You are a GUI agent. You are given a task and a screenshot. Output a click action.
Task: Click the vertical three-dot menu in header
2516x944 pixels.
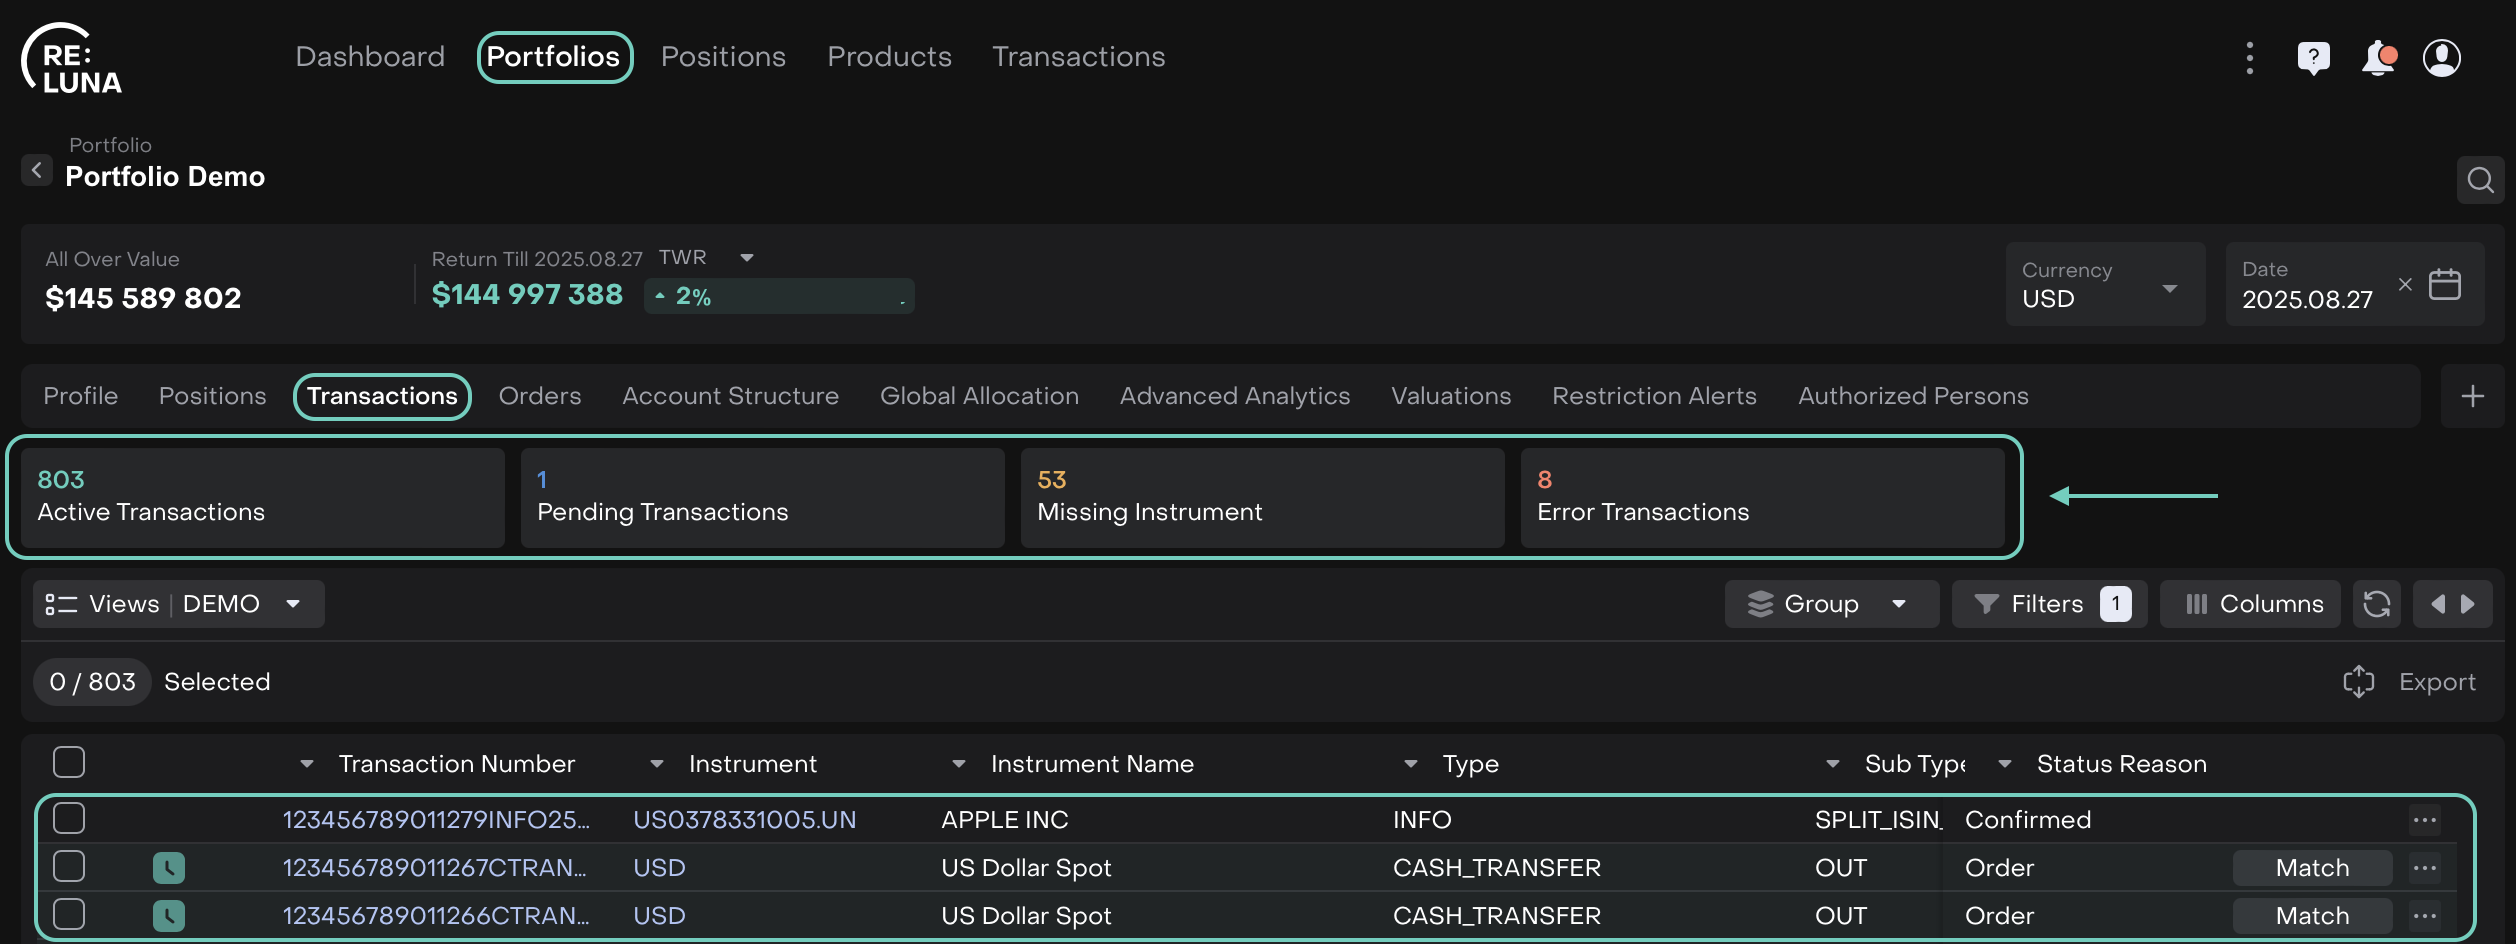tap(2250, 58)
